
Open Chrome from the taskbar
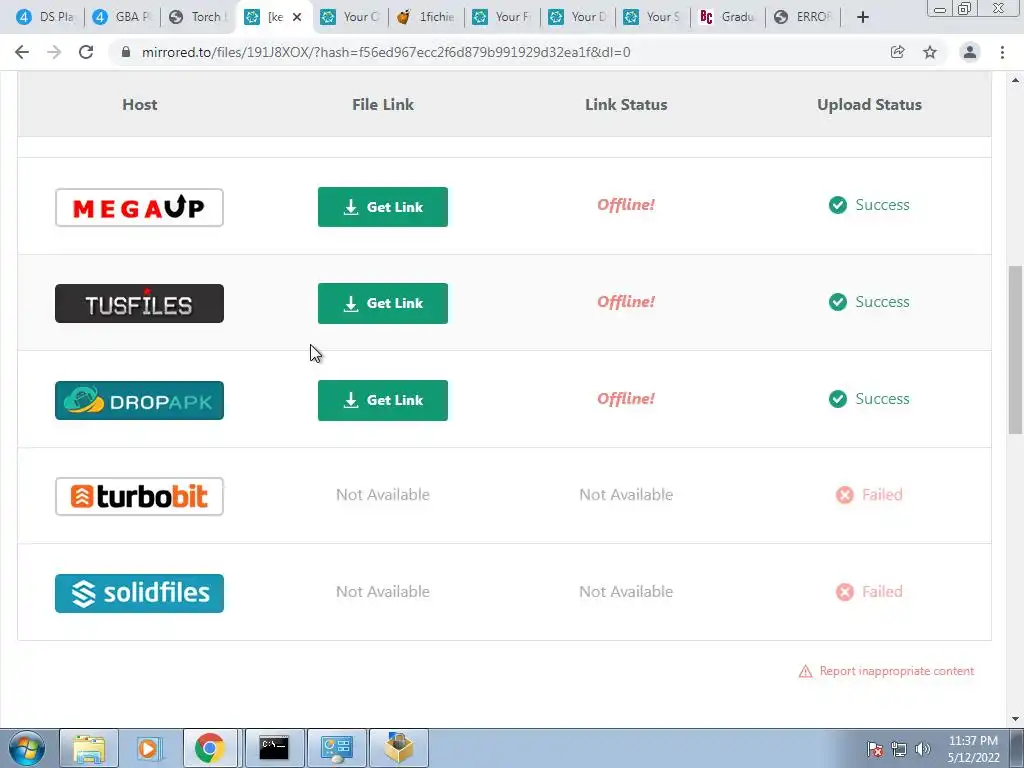[x=210, y=748]
